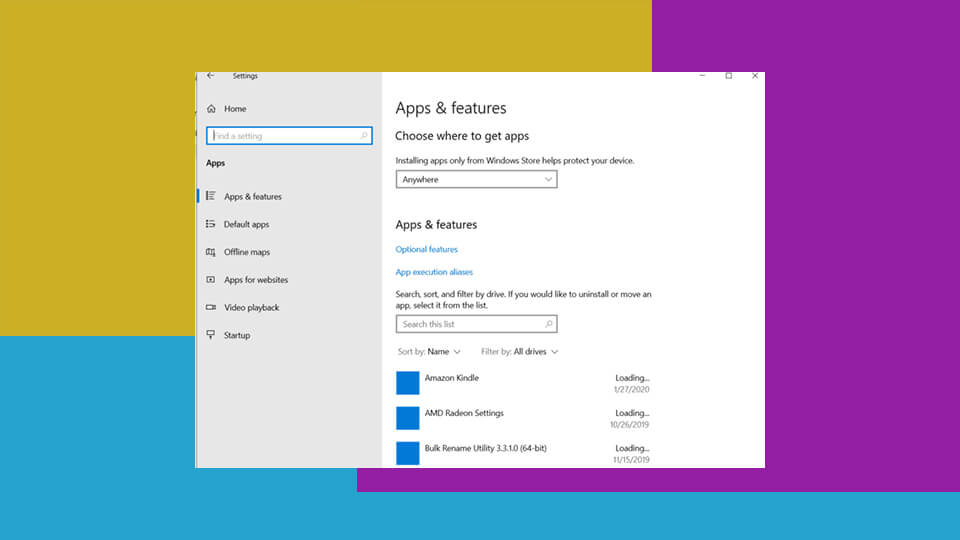Open App execution aliases link
This screenshot has height=540, width=960.
(434, 272)
